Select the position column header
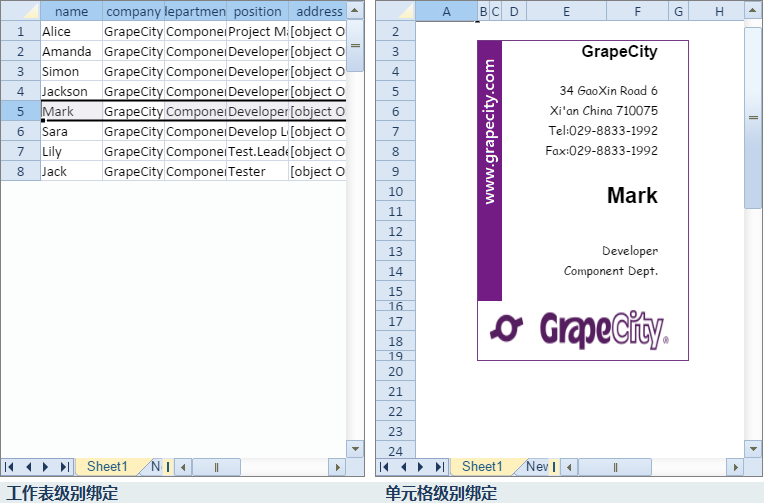Viewport: 764px width, 503px height. pos(258,11)
